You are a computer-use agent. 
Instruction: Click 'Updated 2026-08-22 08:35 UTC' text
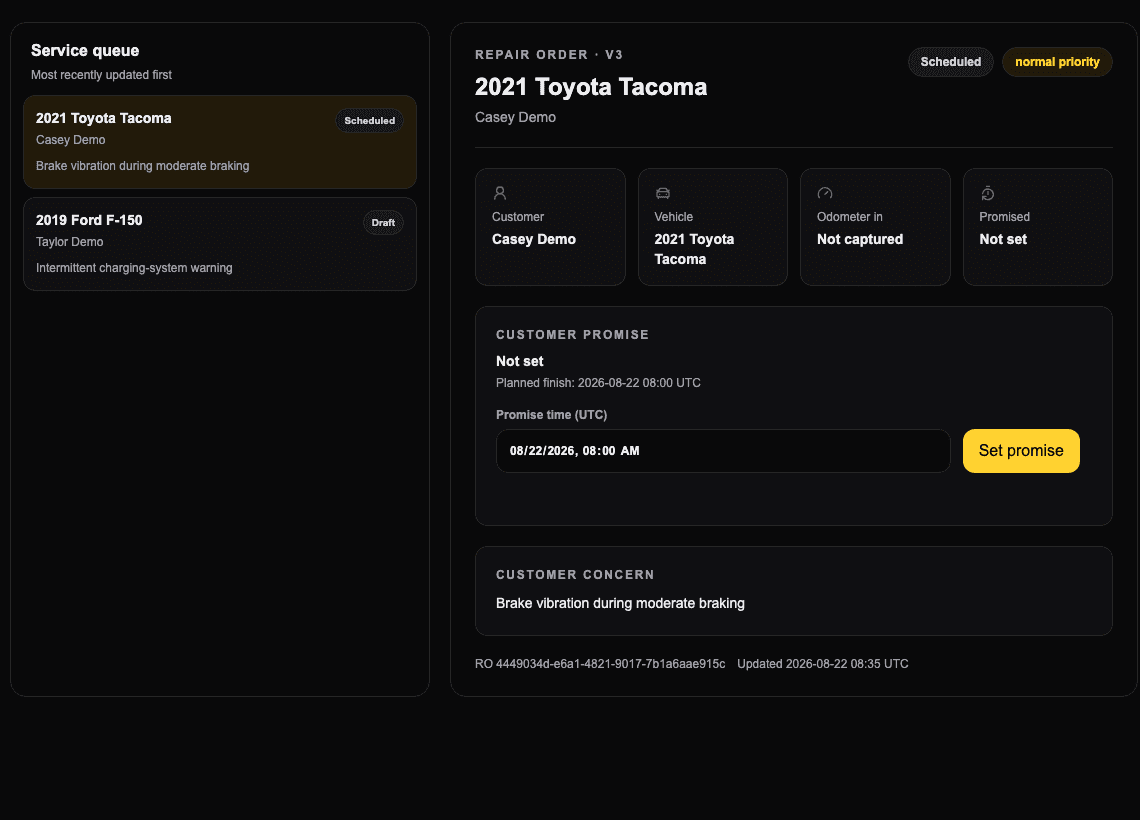823,664
